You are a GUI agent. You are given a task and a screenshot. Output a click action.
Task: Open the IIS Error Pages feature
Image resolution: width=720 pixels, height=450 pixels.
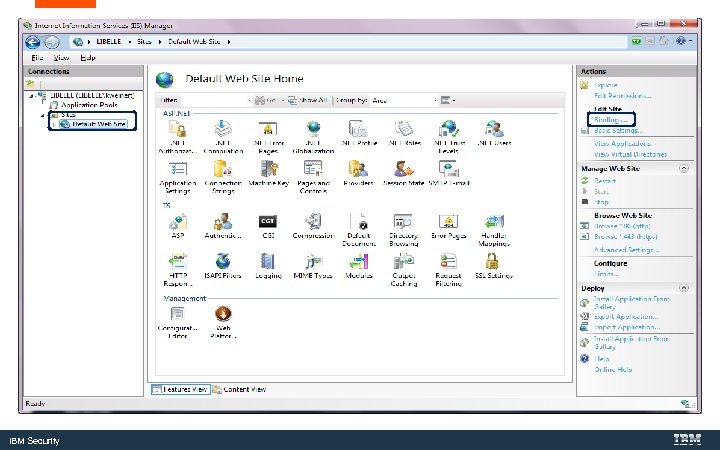[449, 226]
